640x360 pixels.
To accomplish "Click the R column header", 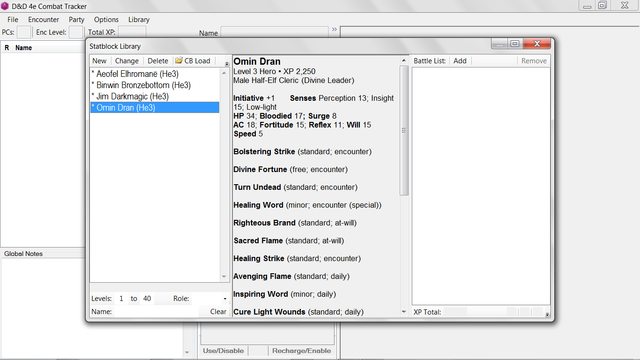I will 7,48.
